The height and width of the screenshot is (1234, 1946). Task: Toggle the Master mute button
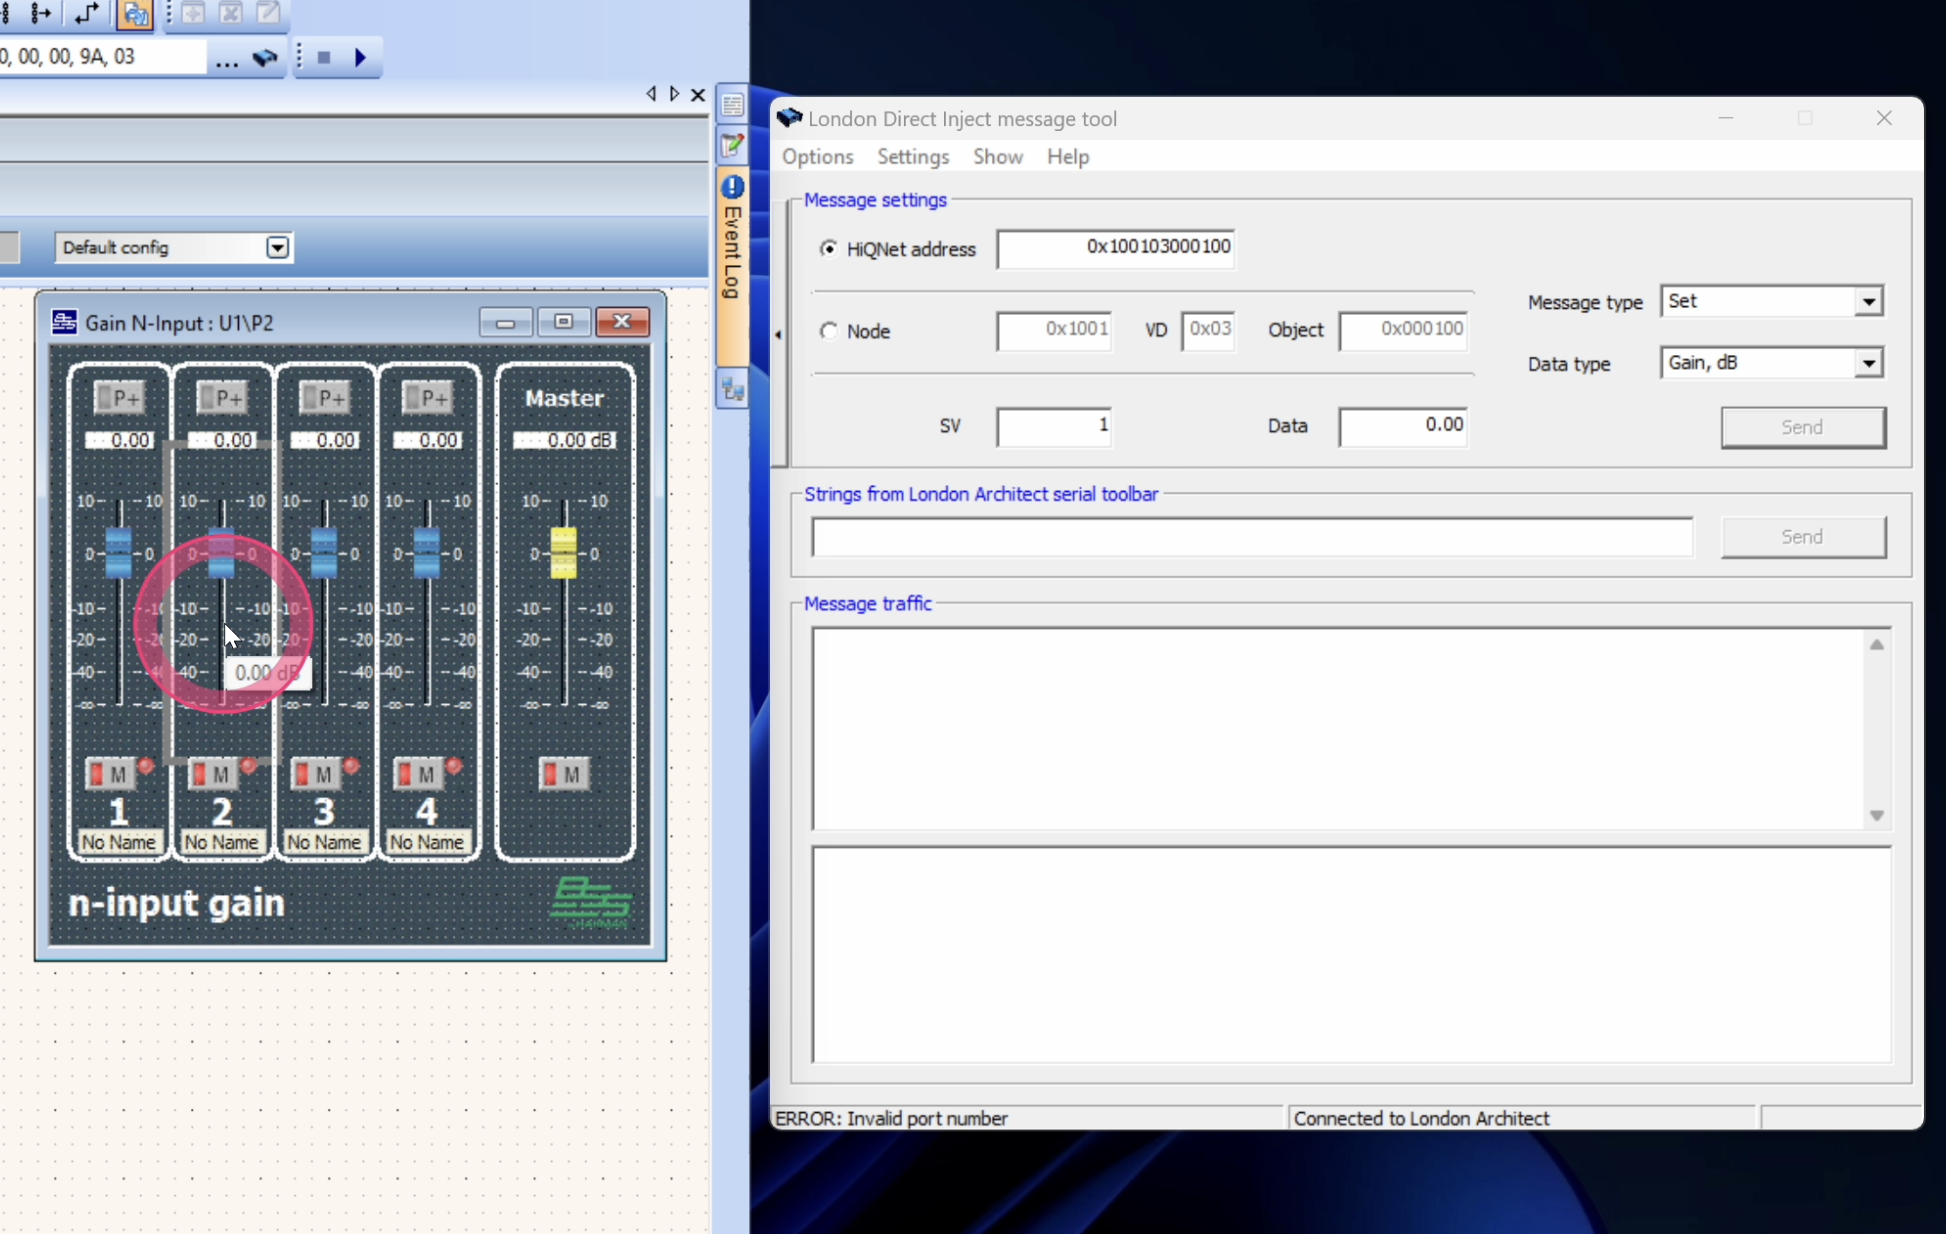(x=563, y=774)
